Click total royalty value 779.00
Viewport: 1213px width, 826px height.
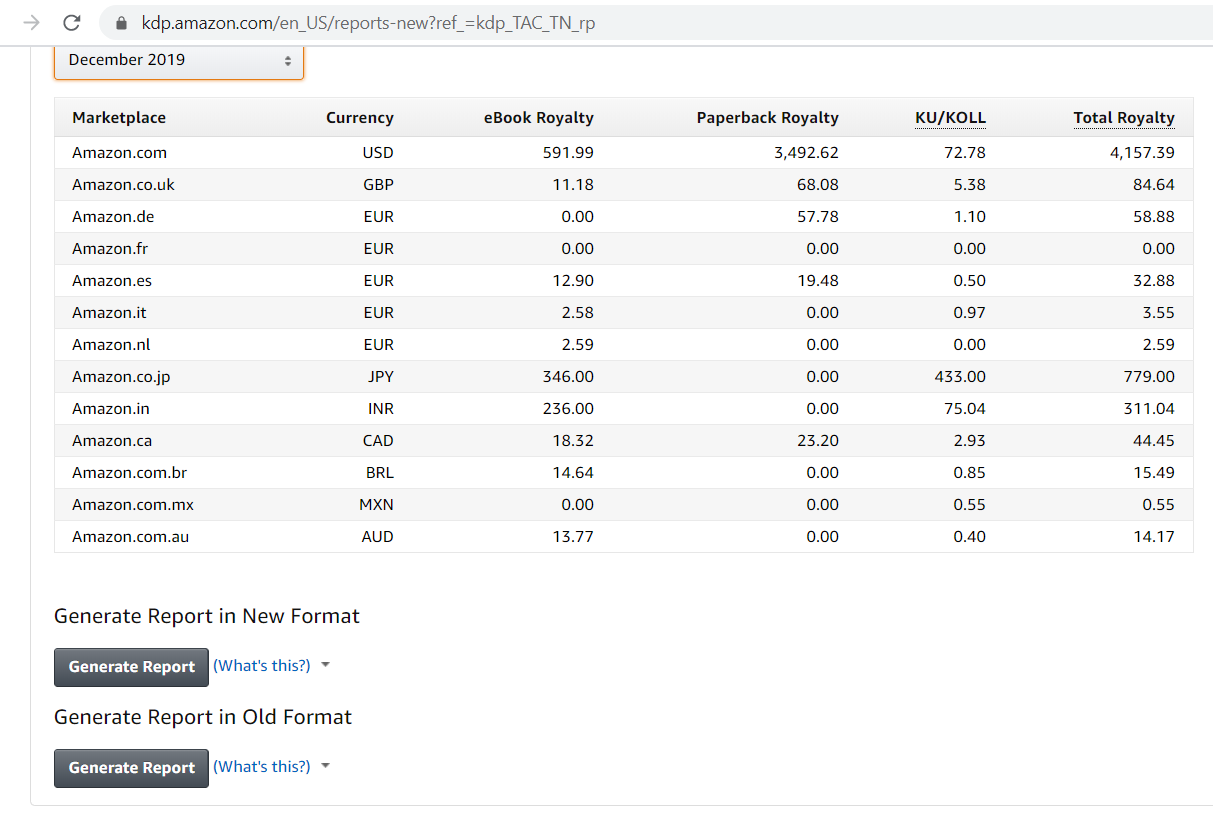[x=1150, y=377]
